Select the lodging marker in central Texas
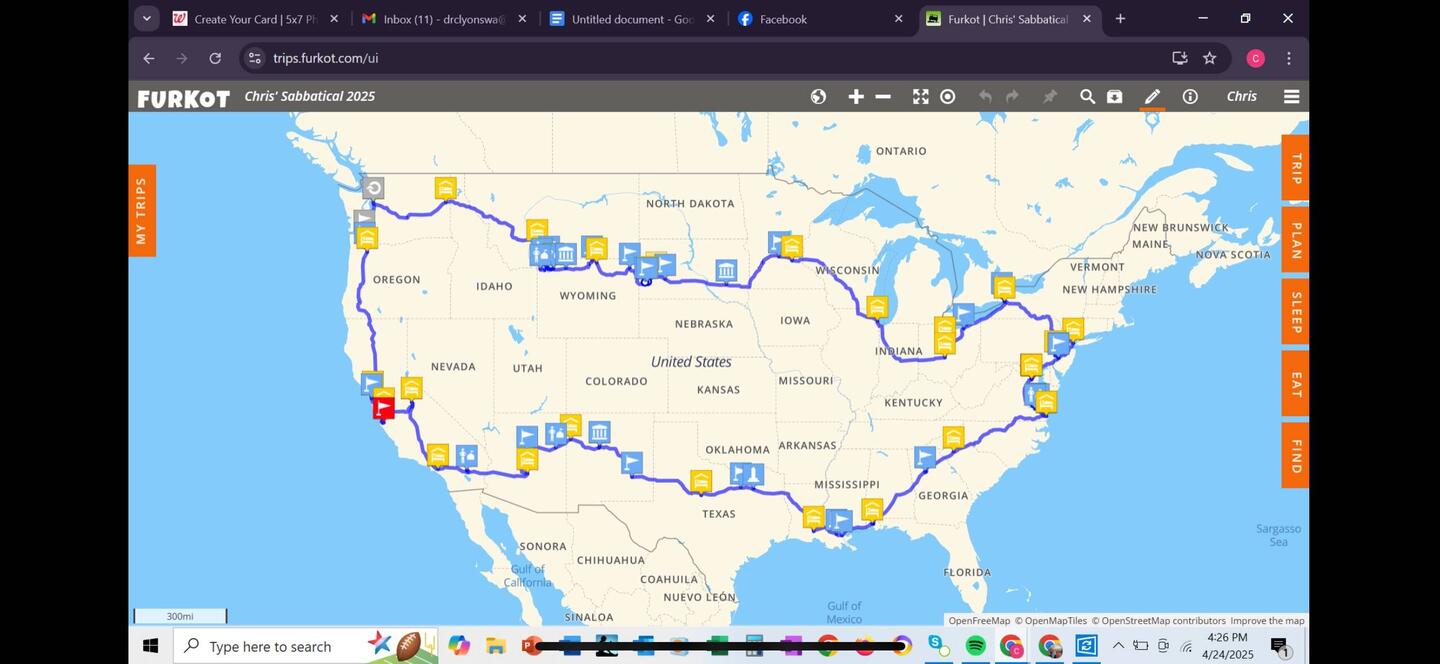This screenshot has width=1440, height=664. tap(701, 481)
